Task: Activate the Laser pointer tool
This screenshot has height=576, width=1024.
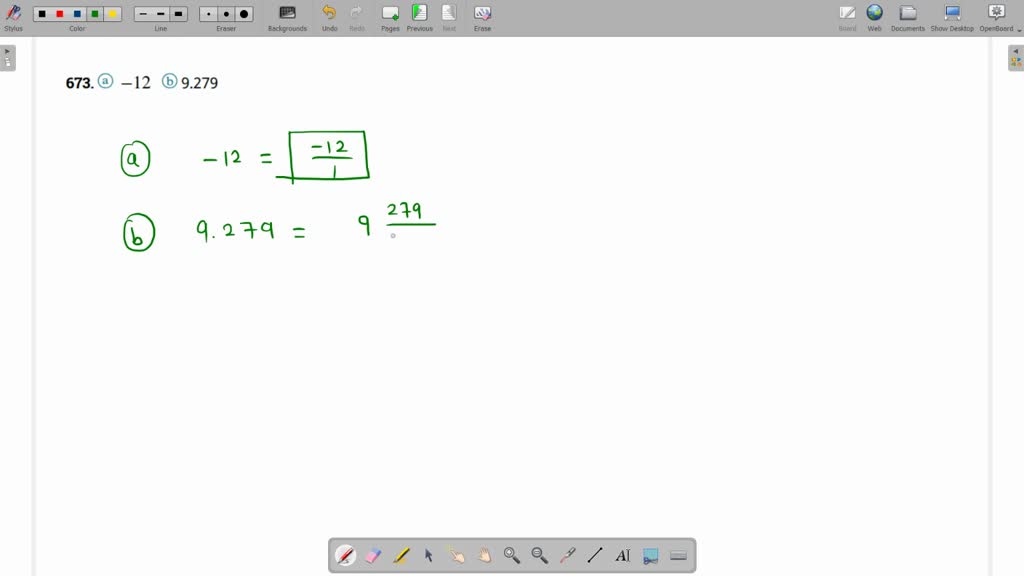Action: click(x=566, y=555)
